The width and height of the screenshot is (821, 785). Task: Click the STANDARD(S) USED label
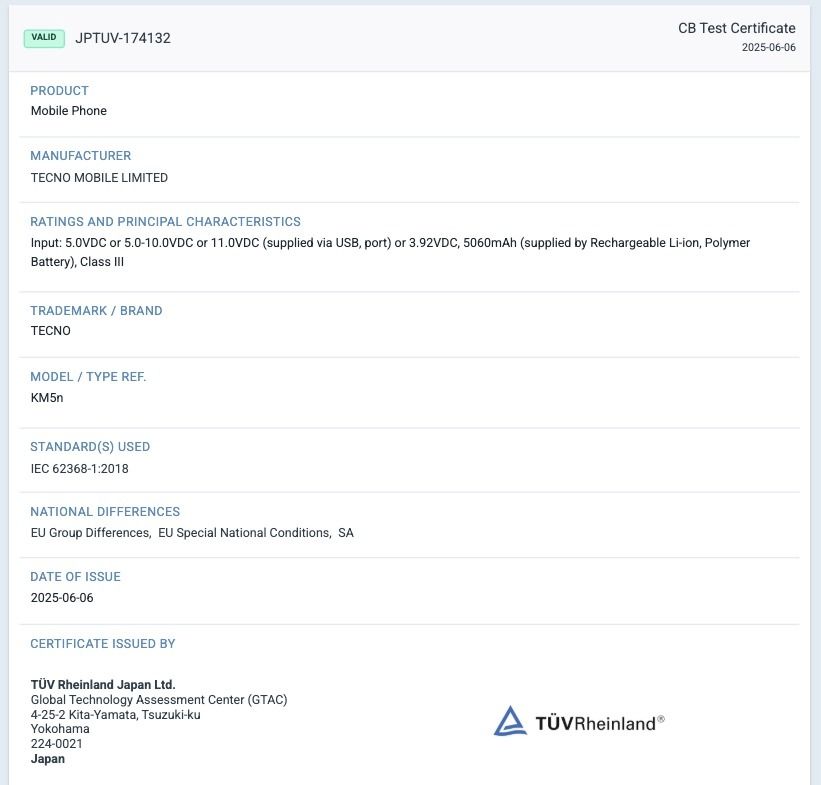click(x=90, y=447)
